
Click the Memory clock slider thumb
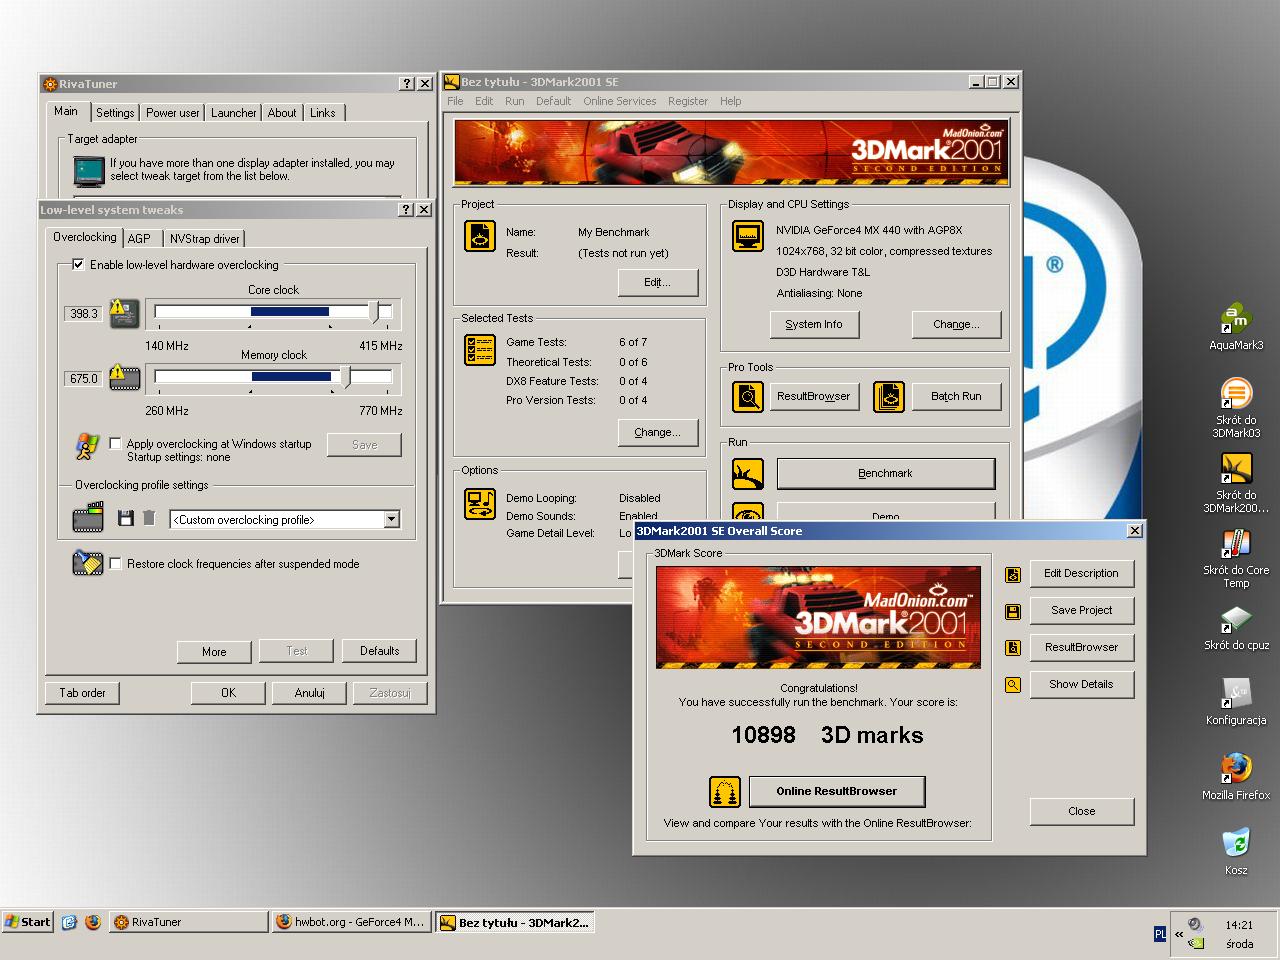pos(346,377)
